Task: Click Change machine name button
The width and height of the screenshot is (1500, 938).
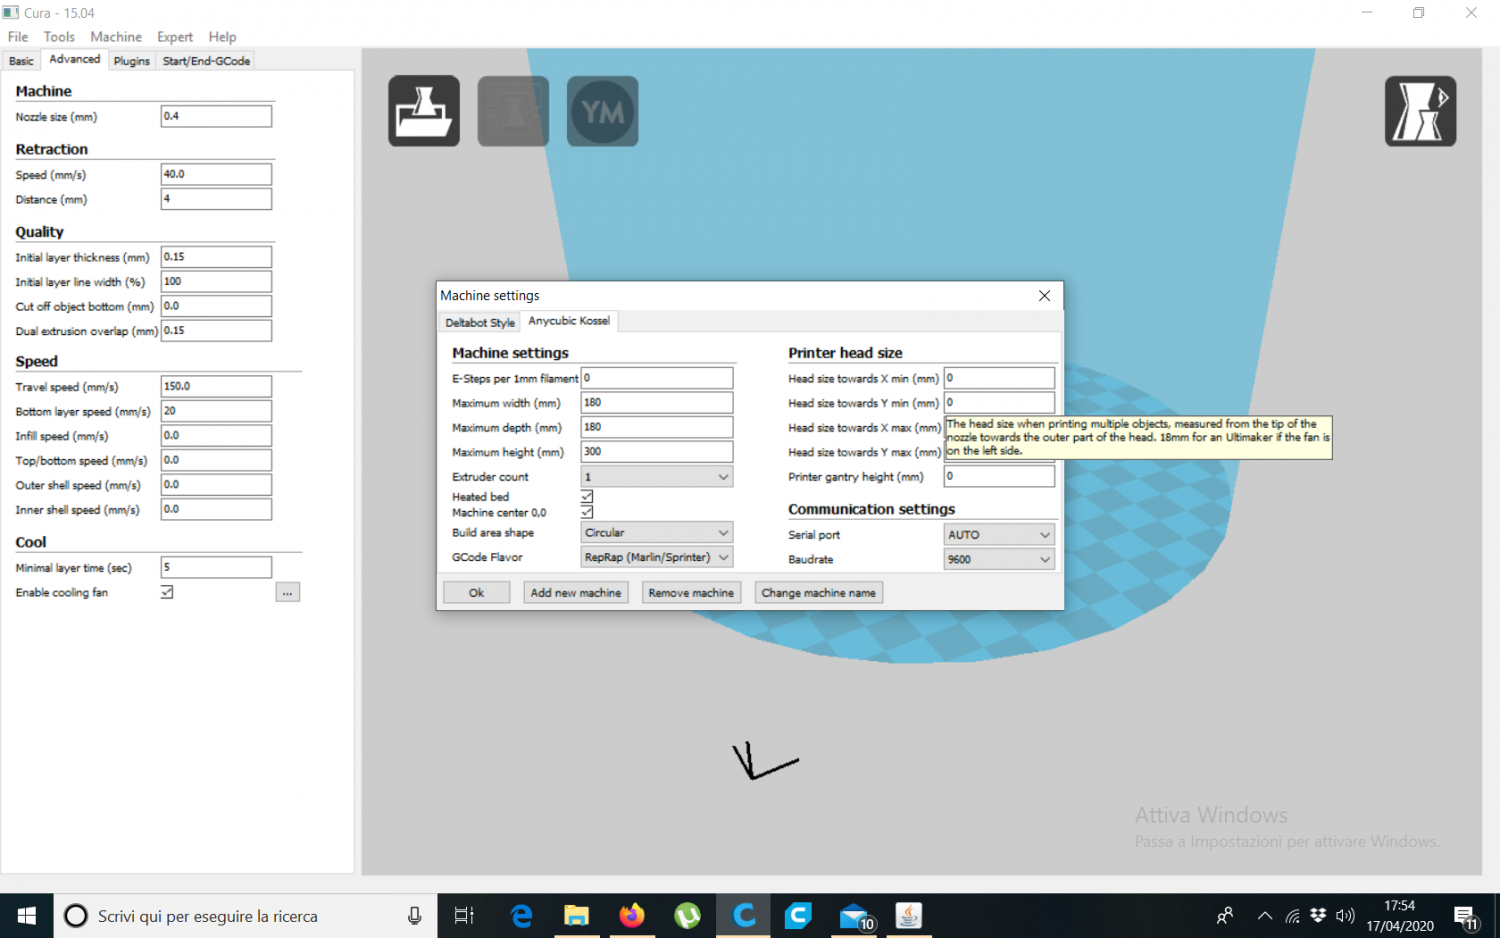Action: [818, 593]
